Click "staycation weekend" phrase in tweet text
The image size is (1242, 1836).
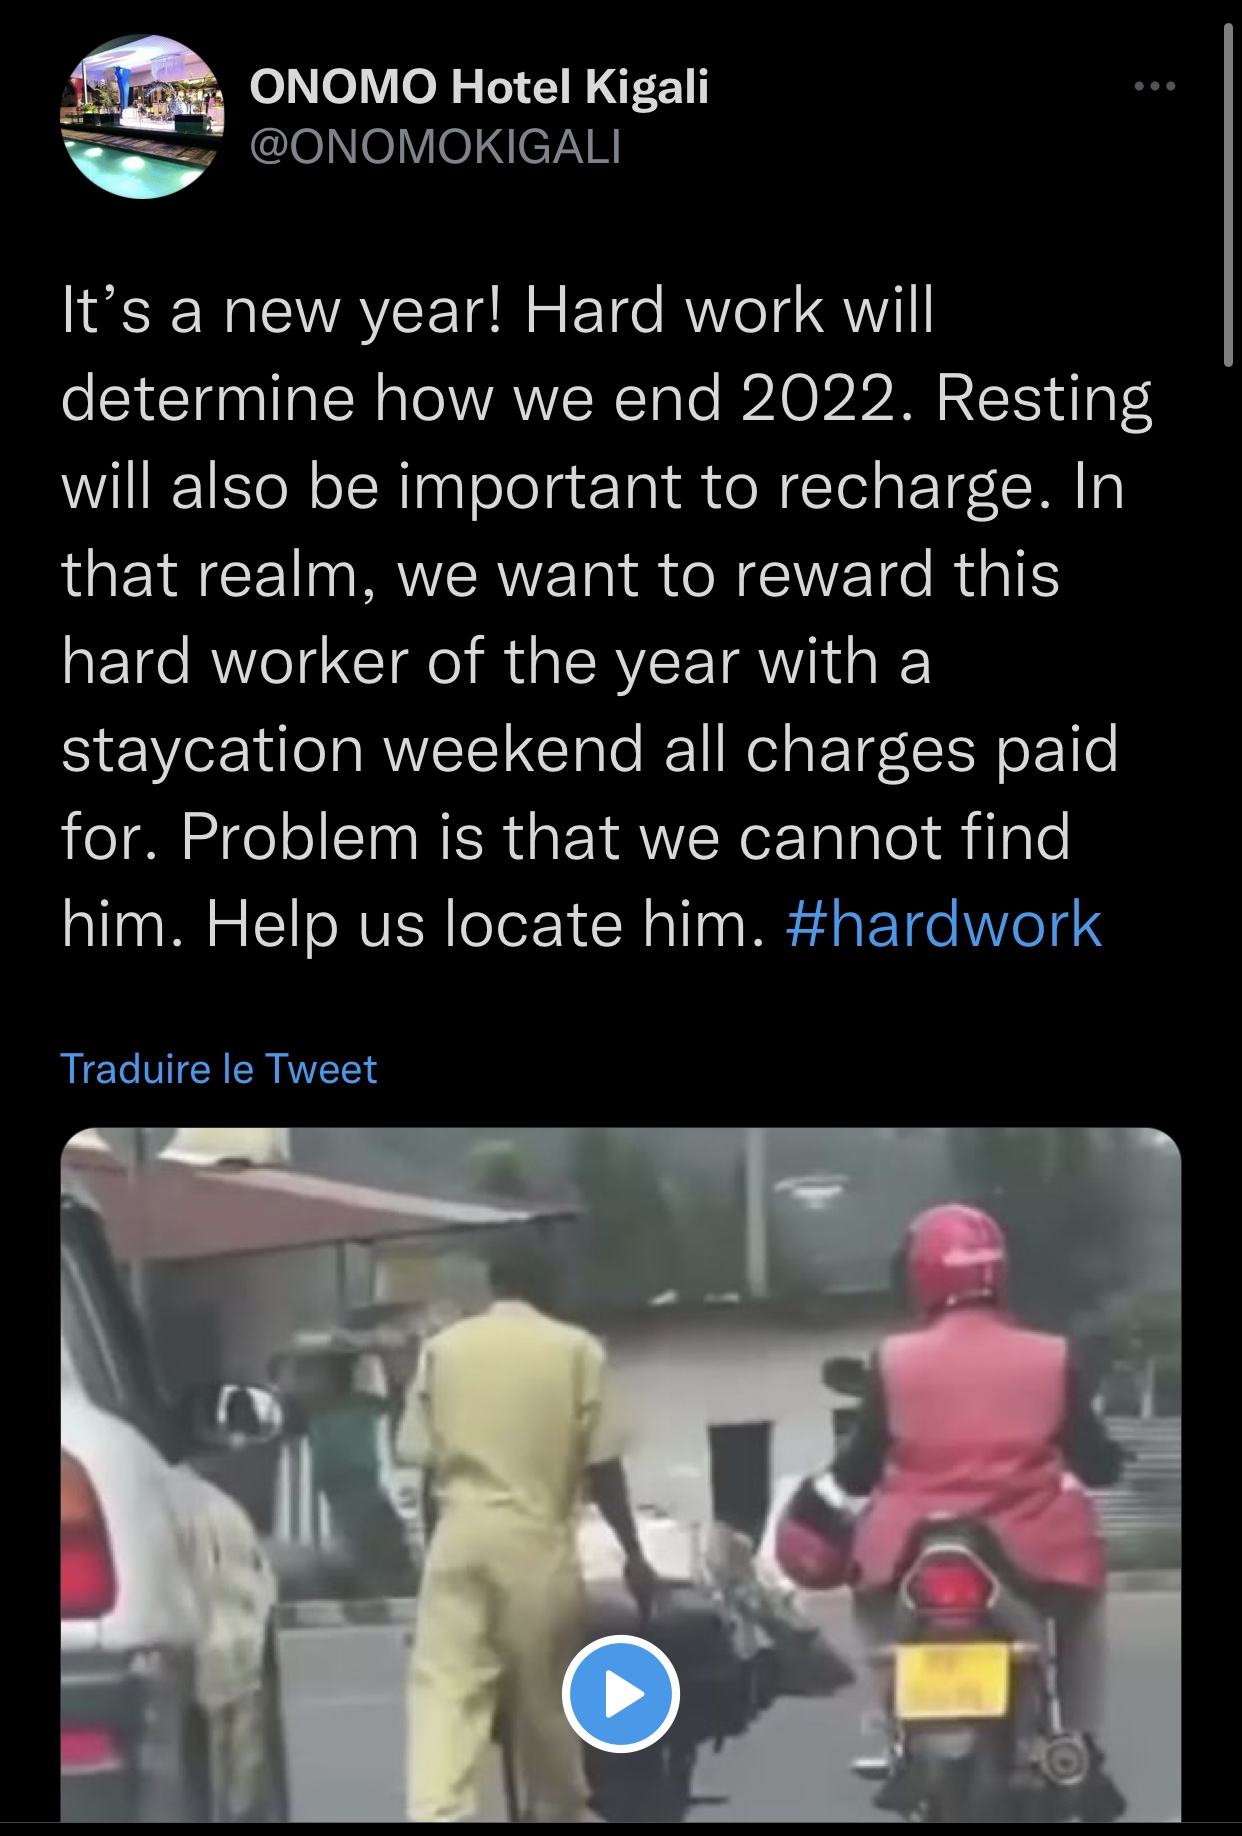pos(352,750)
